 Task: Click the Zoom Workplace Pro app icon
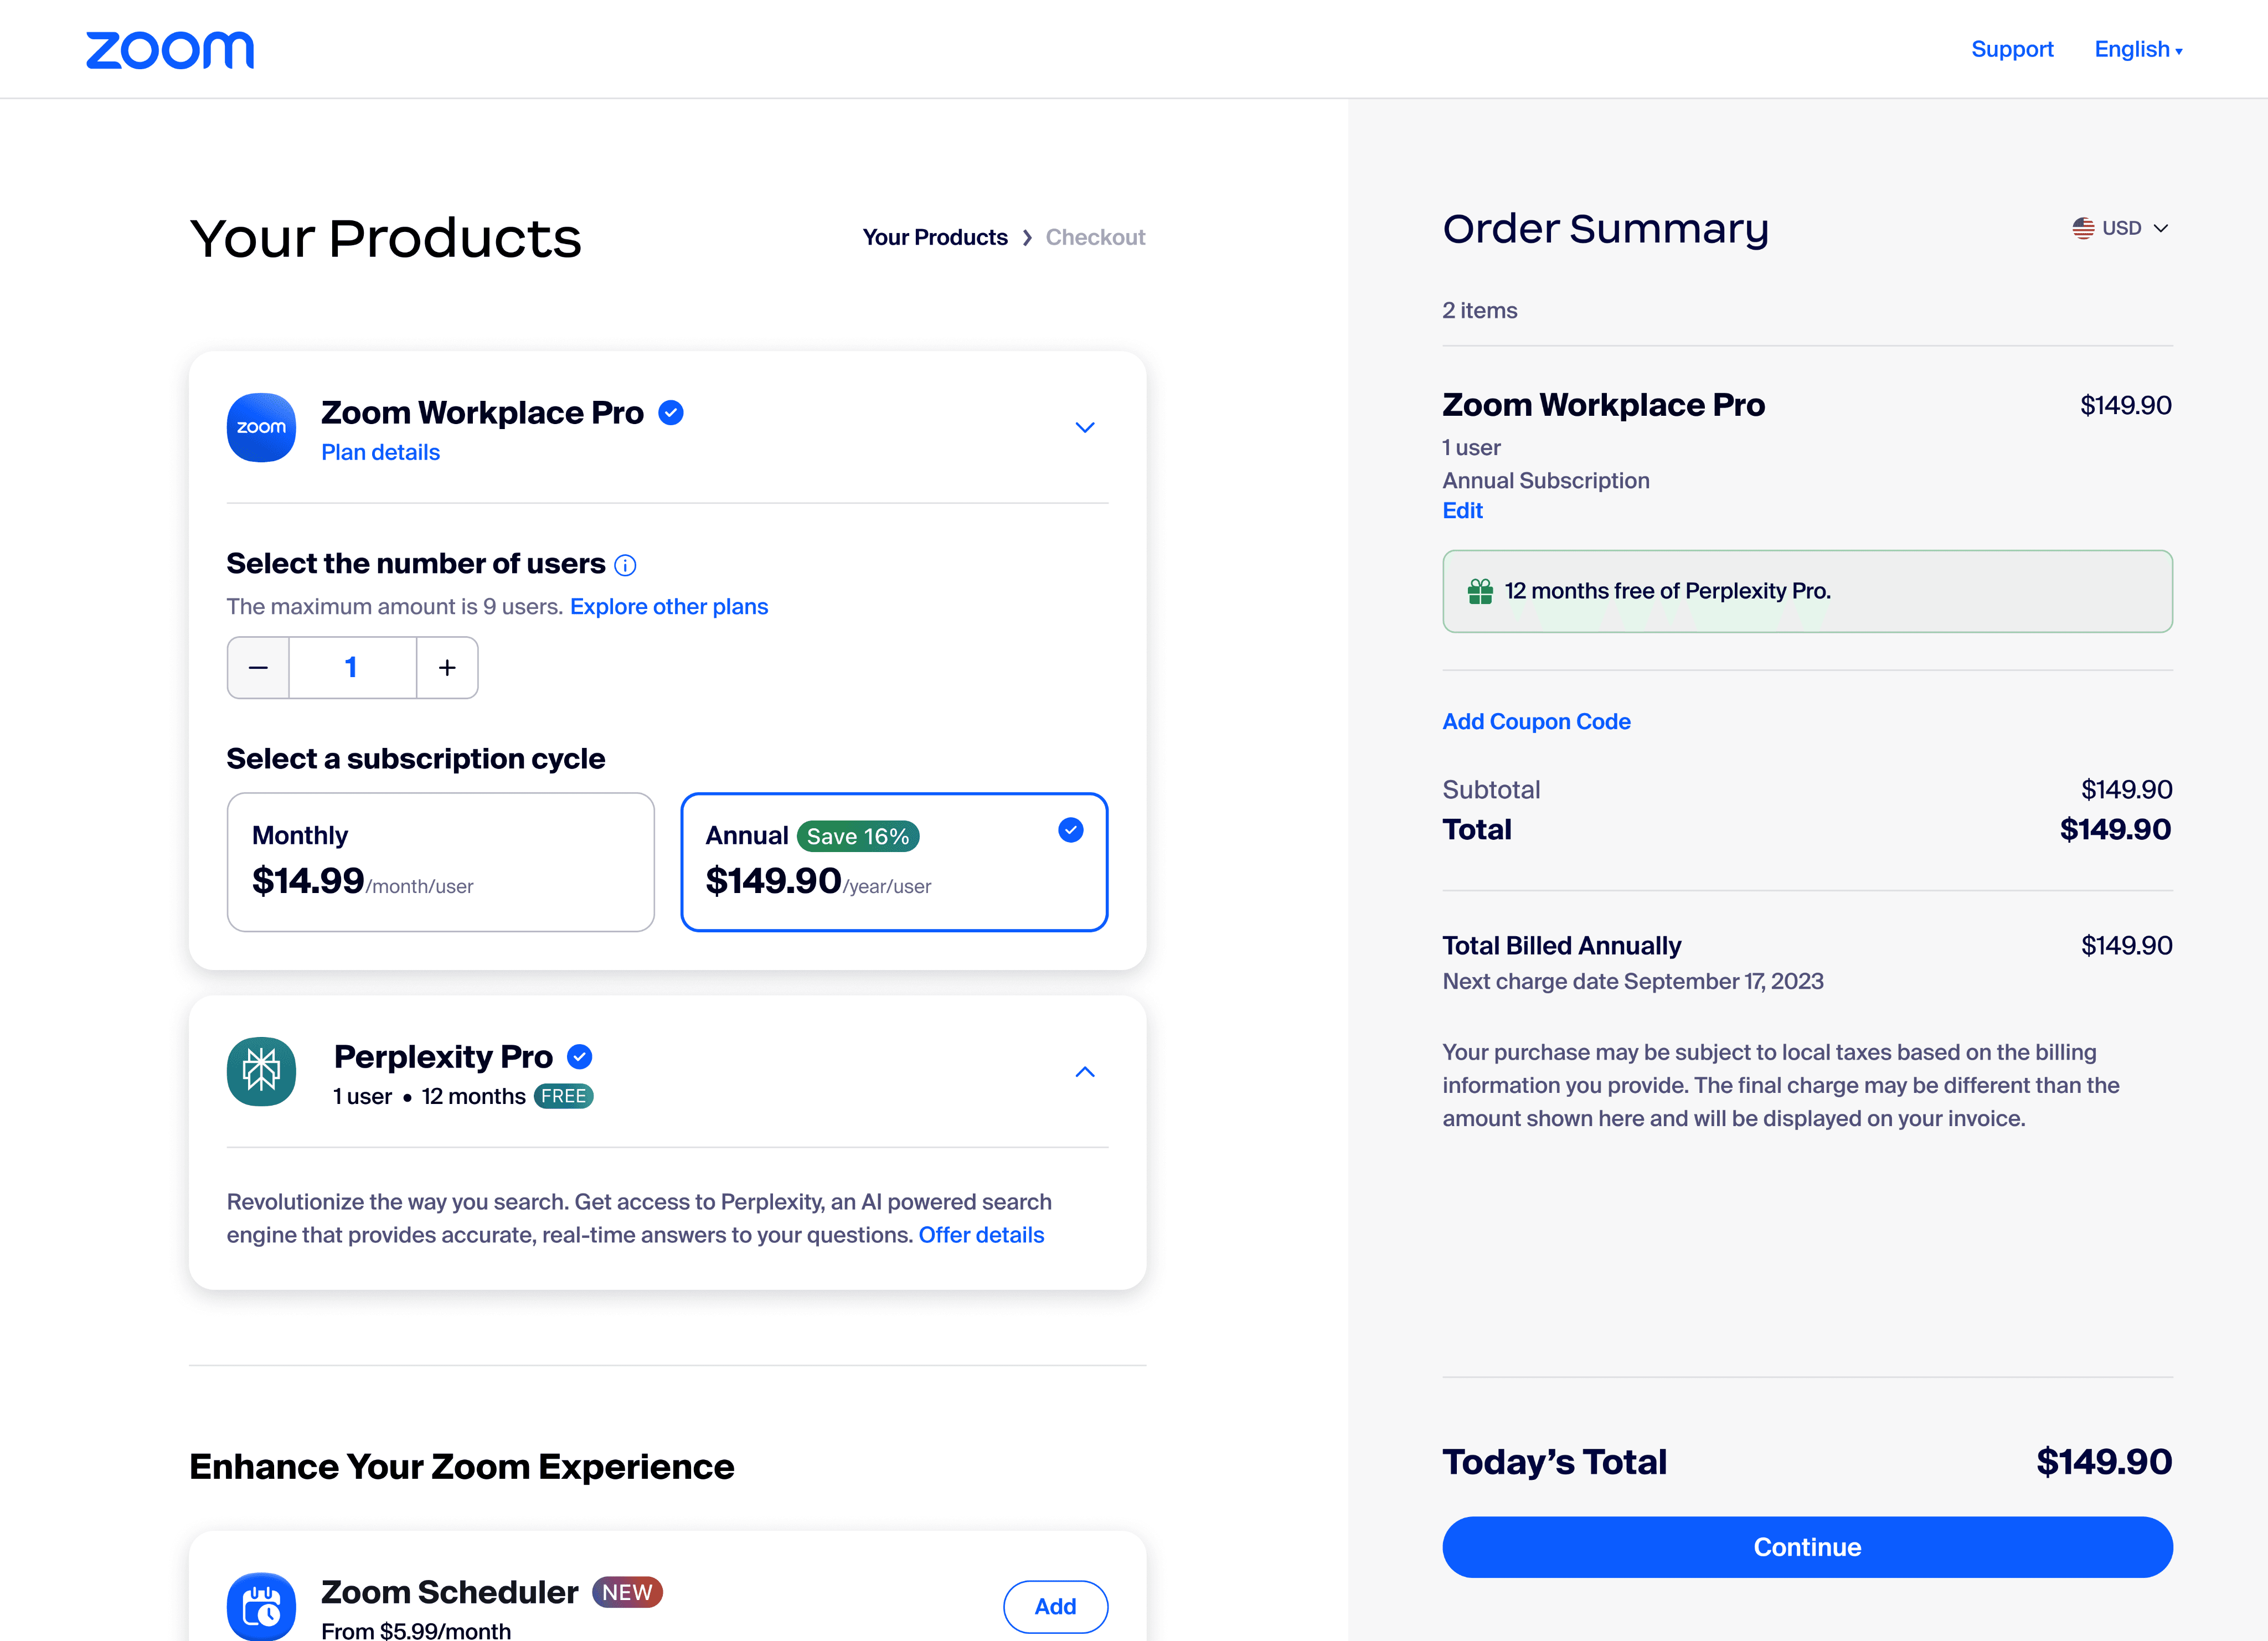[261, 428]
